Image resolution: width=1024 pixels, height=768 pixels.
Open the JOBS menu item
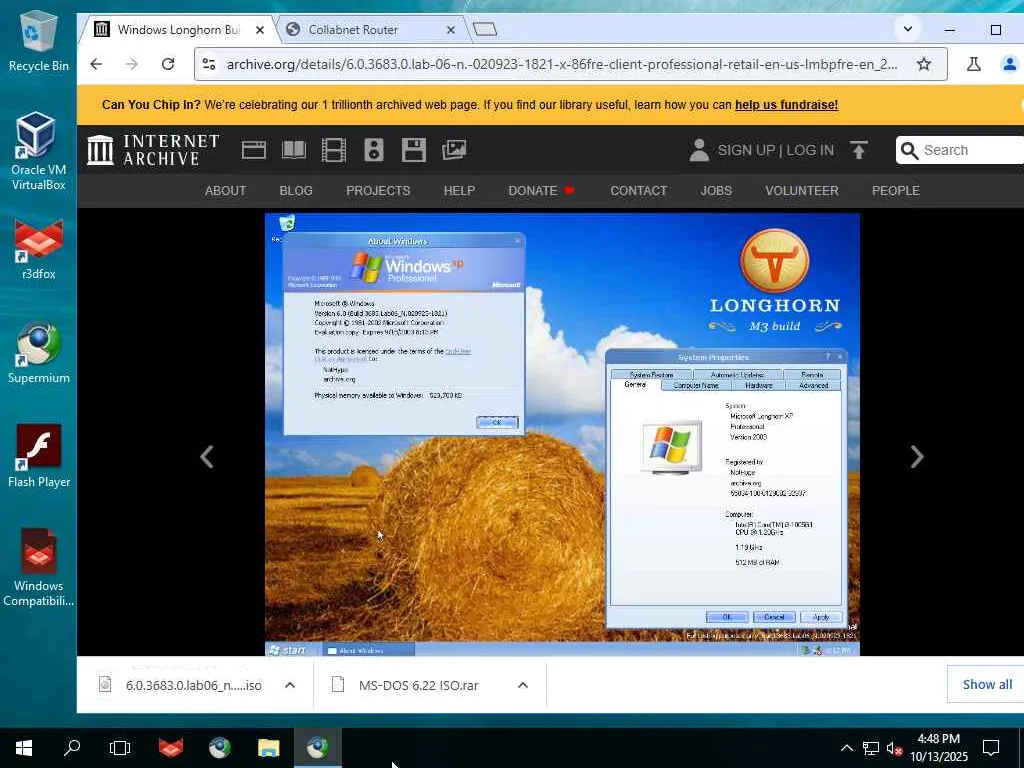click(x=716, y=191)
